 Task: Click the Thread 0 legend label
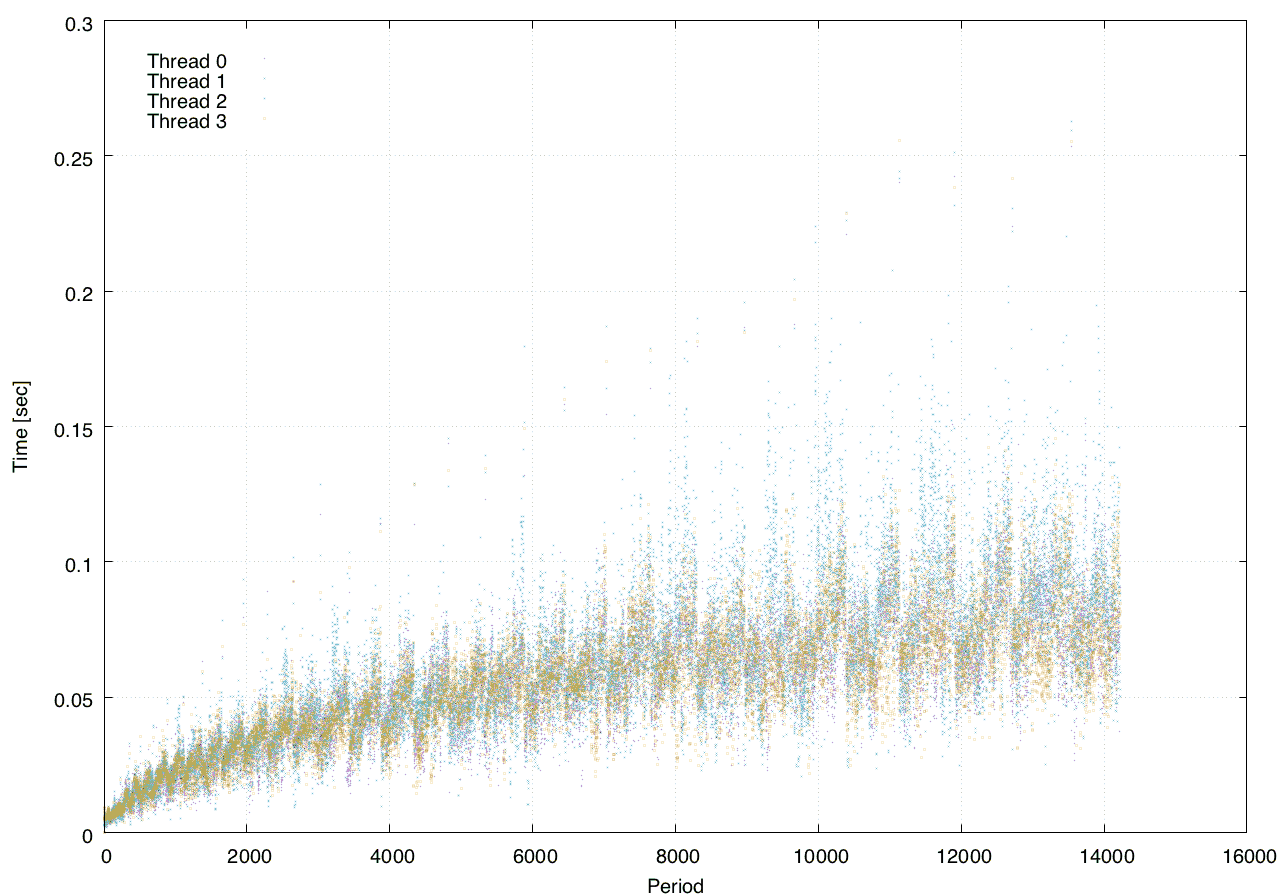point(187,61)
